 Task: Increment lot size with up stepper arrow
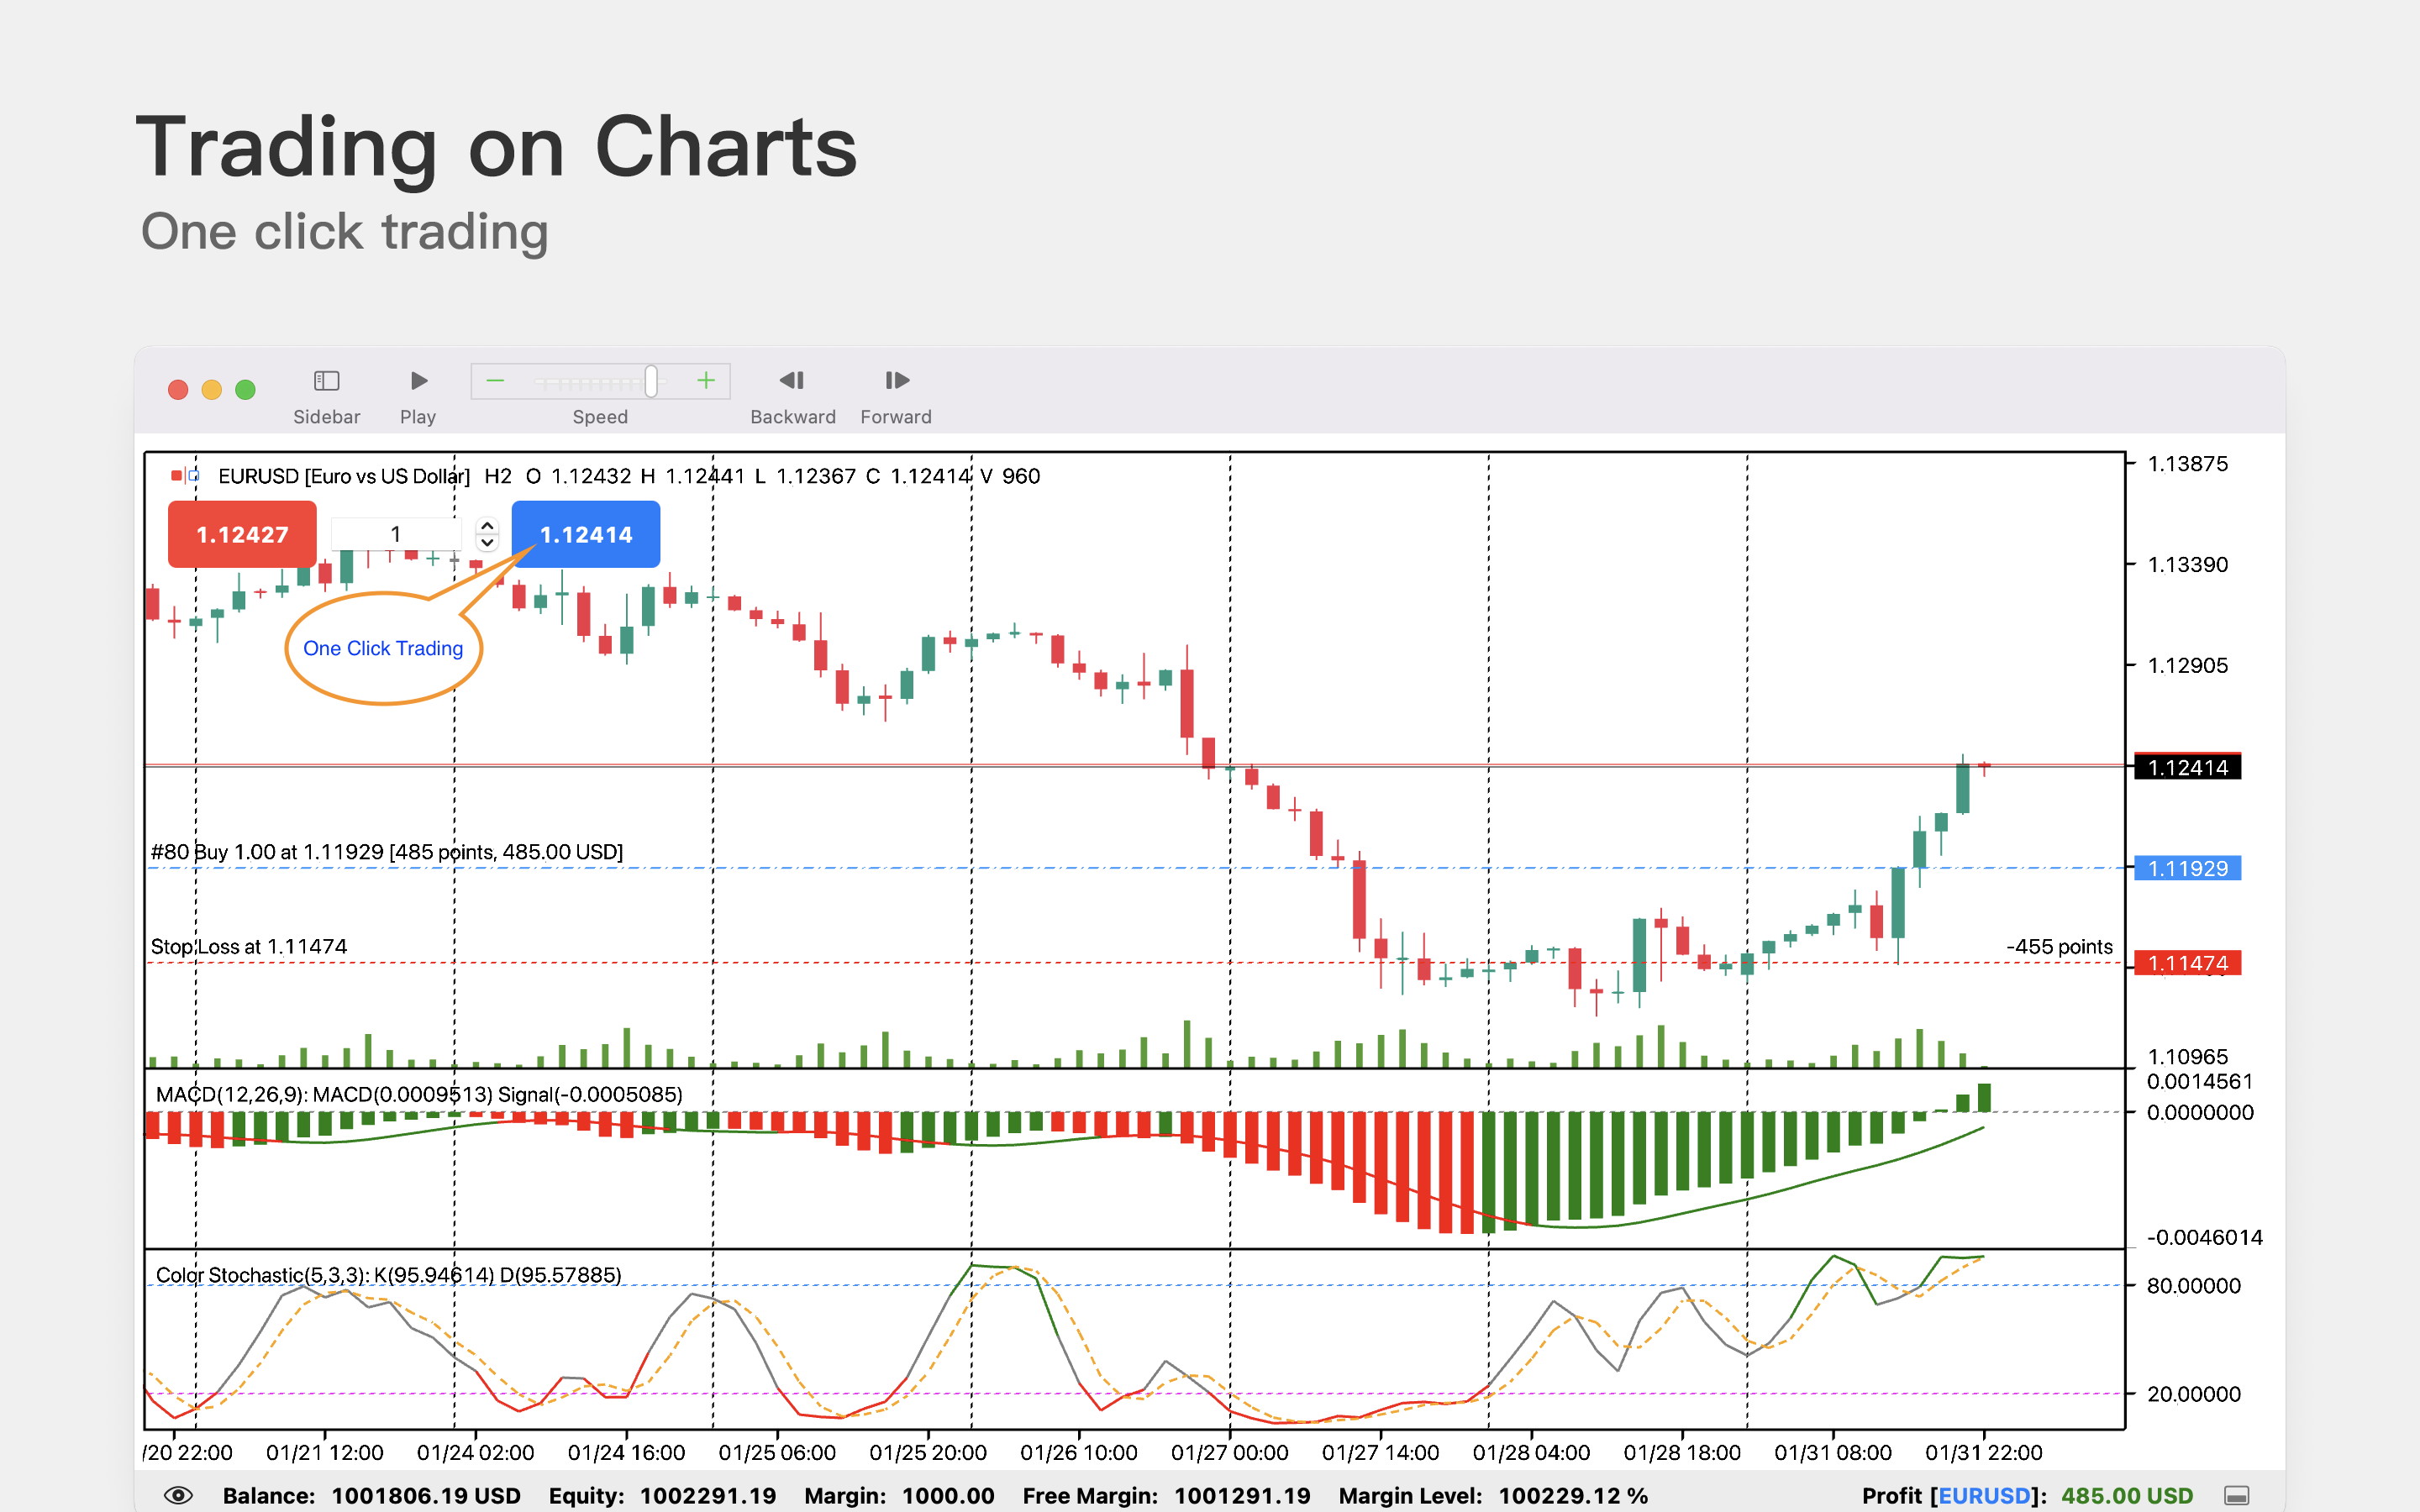coord(487,525)
